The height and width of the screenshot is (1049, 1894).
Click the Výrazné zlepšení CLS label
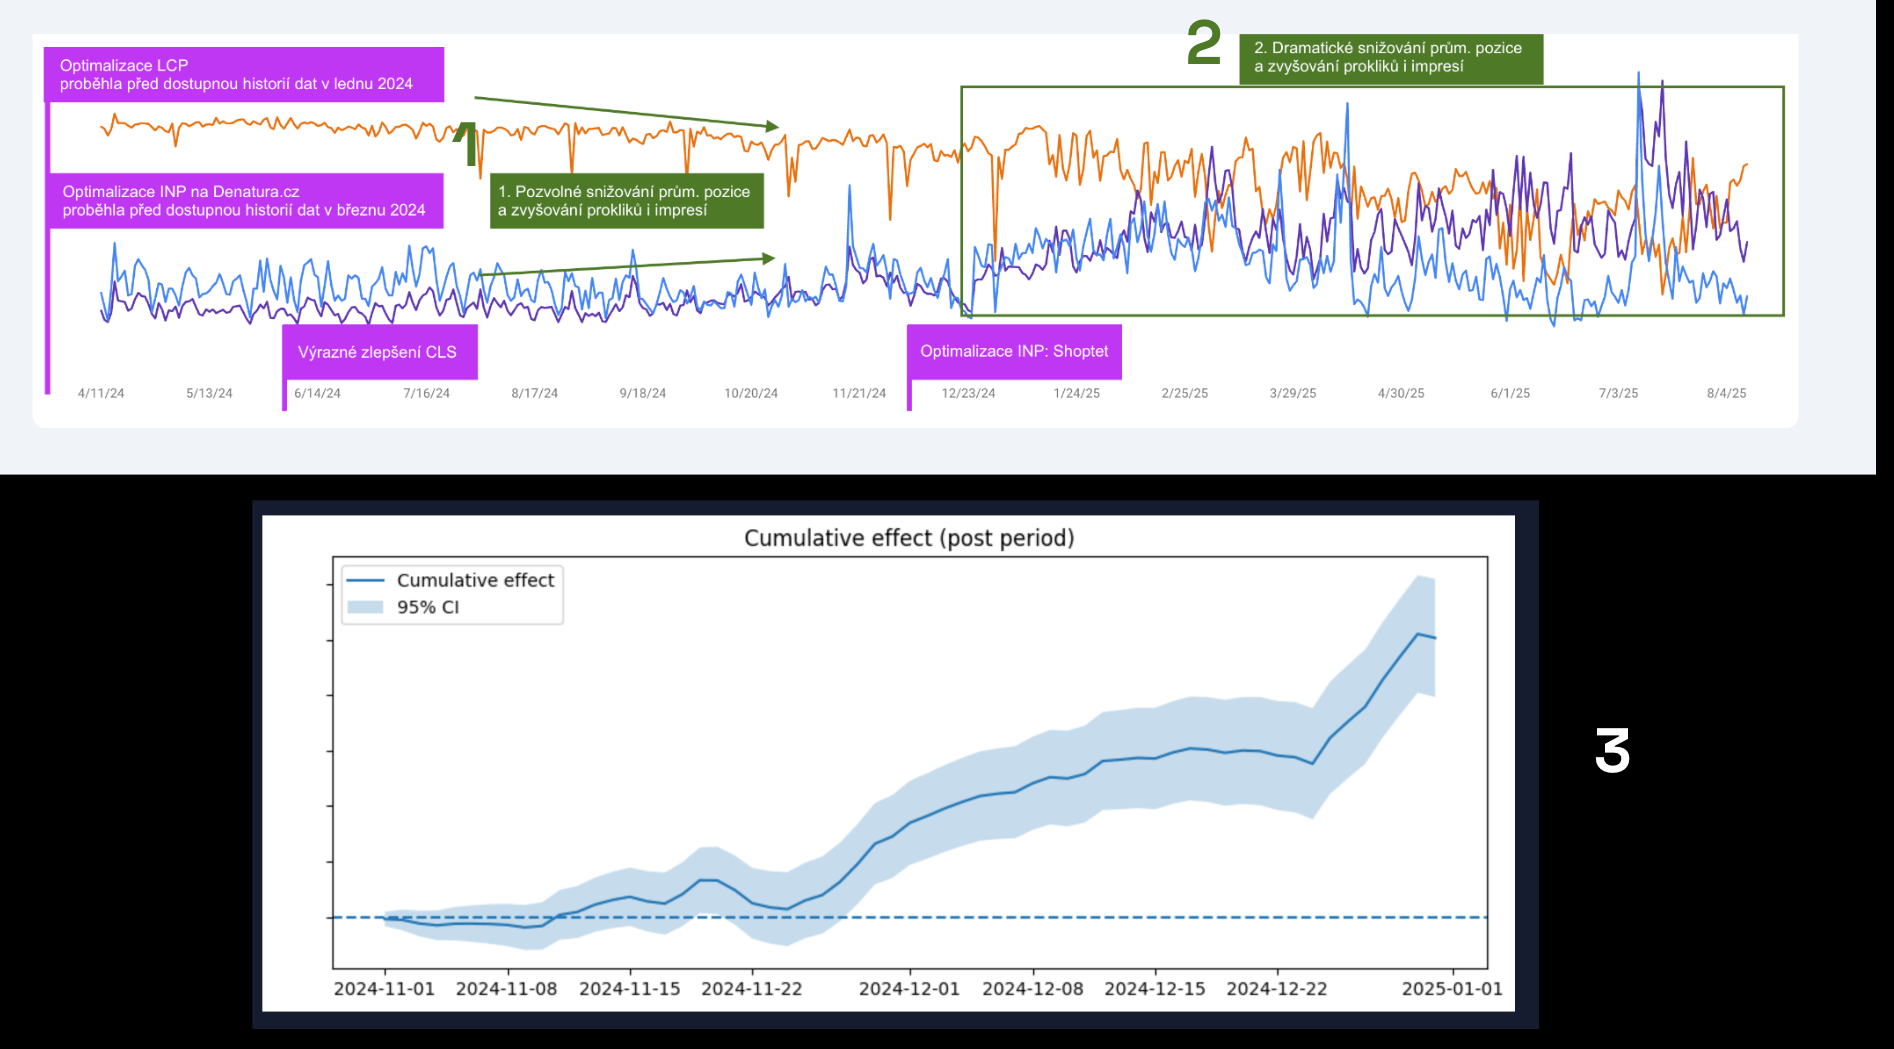click(x=378, y=352)
